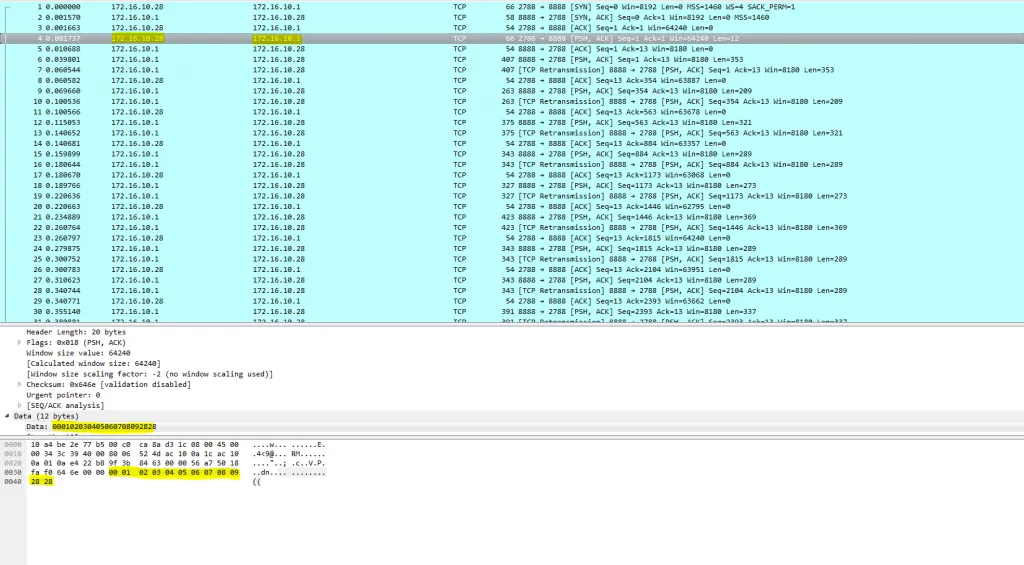Screen dimensions: 1024x565
Task: Select packet 21 with Len=369
Action: click(512, 217)
